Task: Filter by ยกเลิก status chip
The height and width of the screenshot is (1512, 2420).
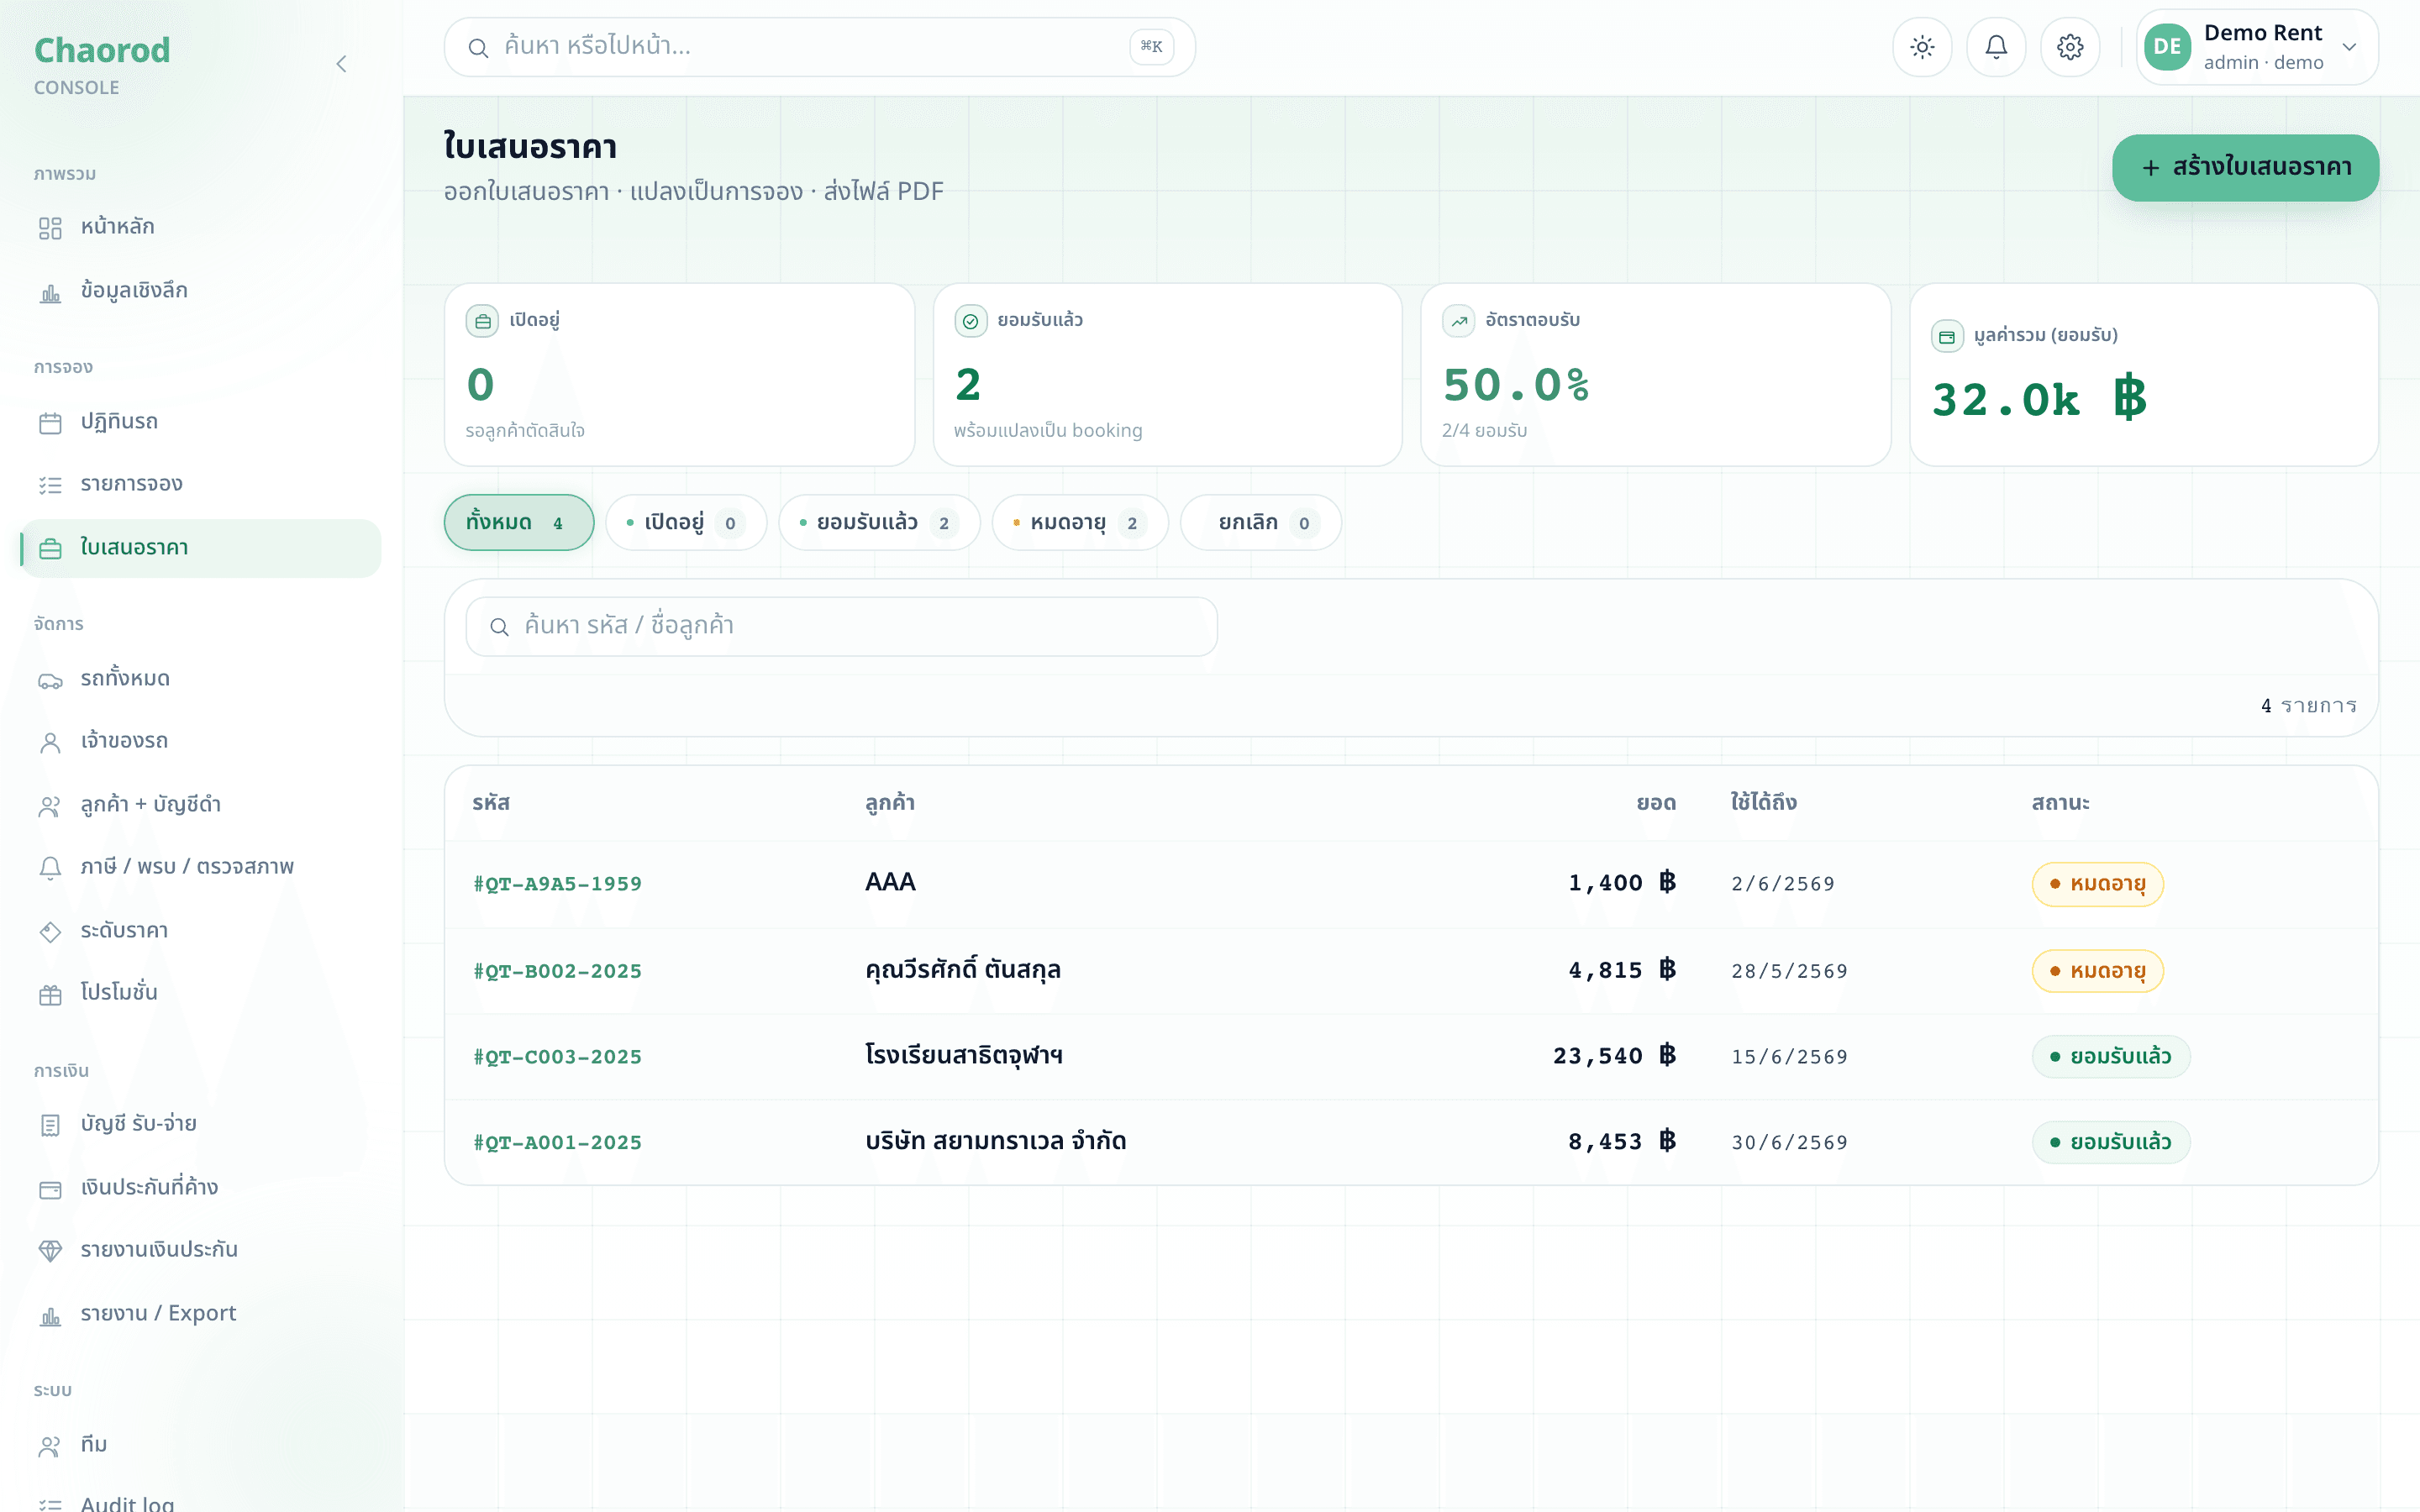Action: tap(1261, 522)
